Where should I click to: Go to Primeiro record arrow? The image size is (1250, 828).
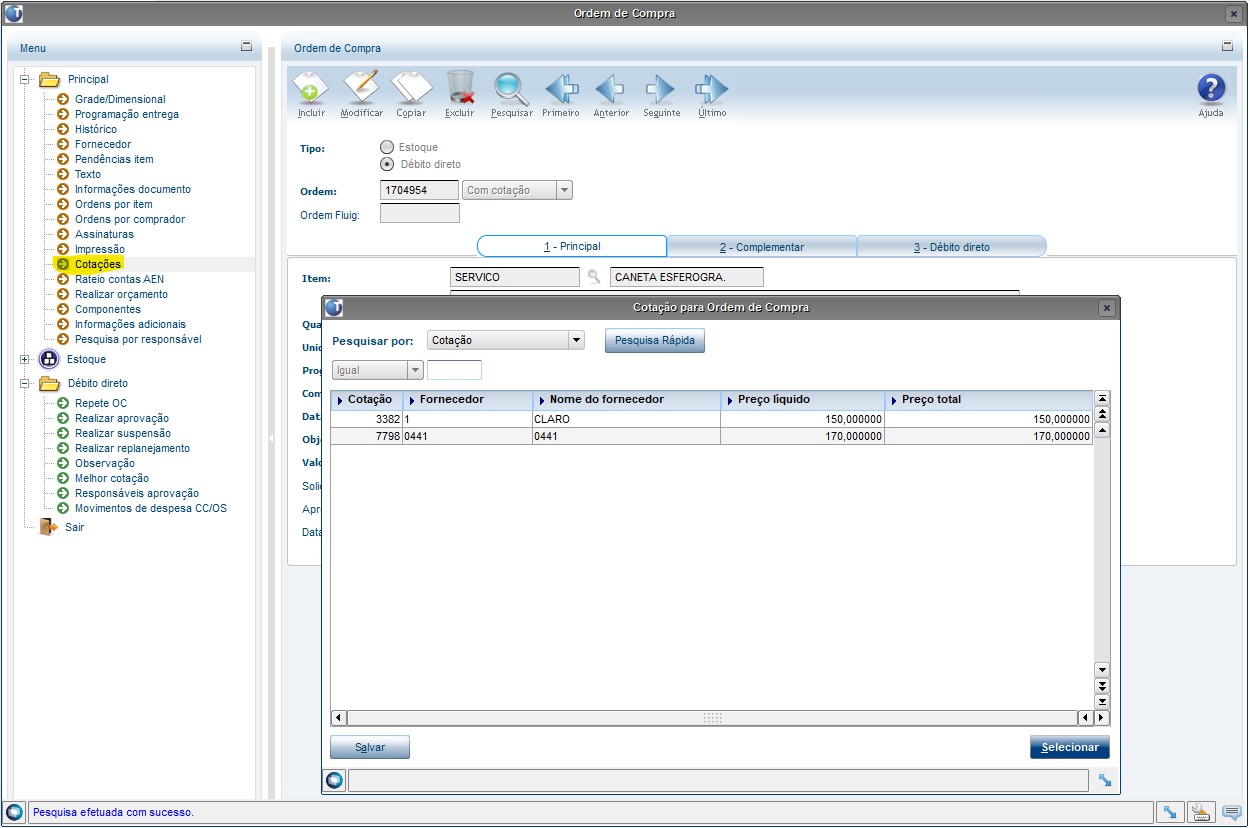561,89
